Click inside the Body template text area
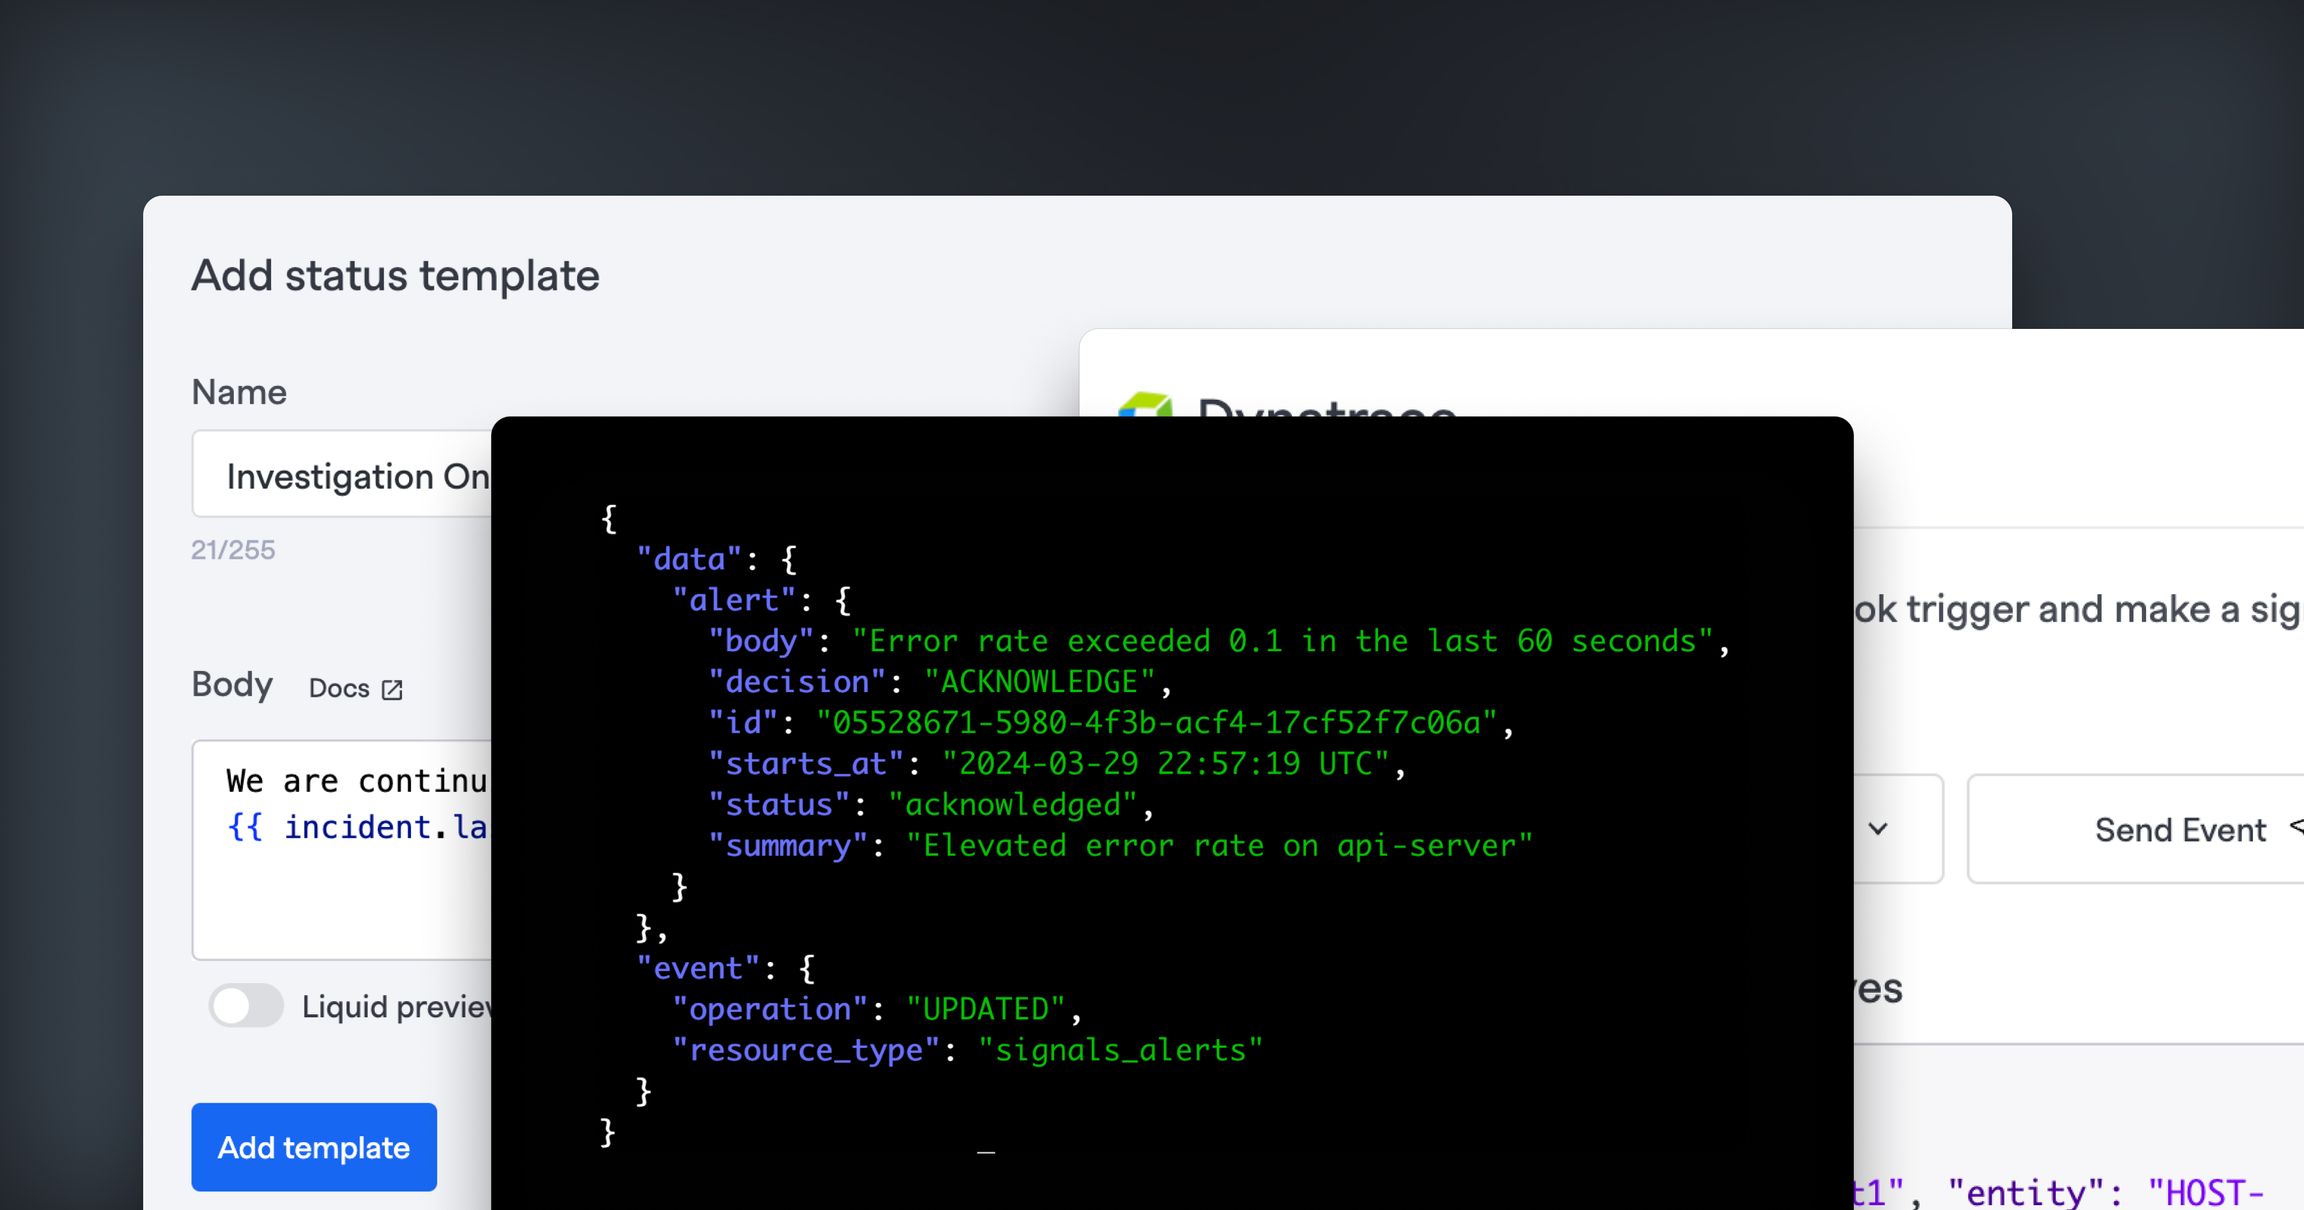The image size is (2304, 1210). click(341, 850)
